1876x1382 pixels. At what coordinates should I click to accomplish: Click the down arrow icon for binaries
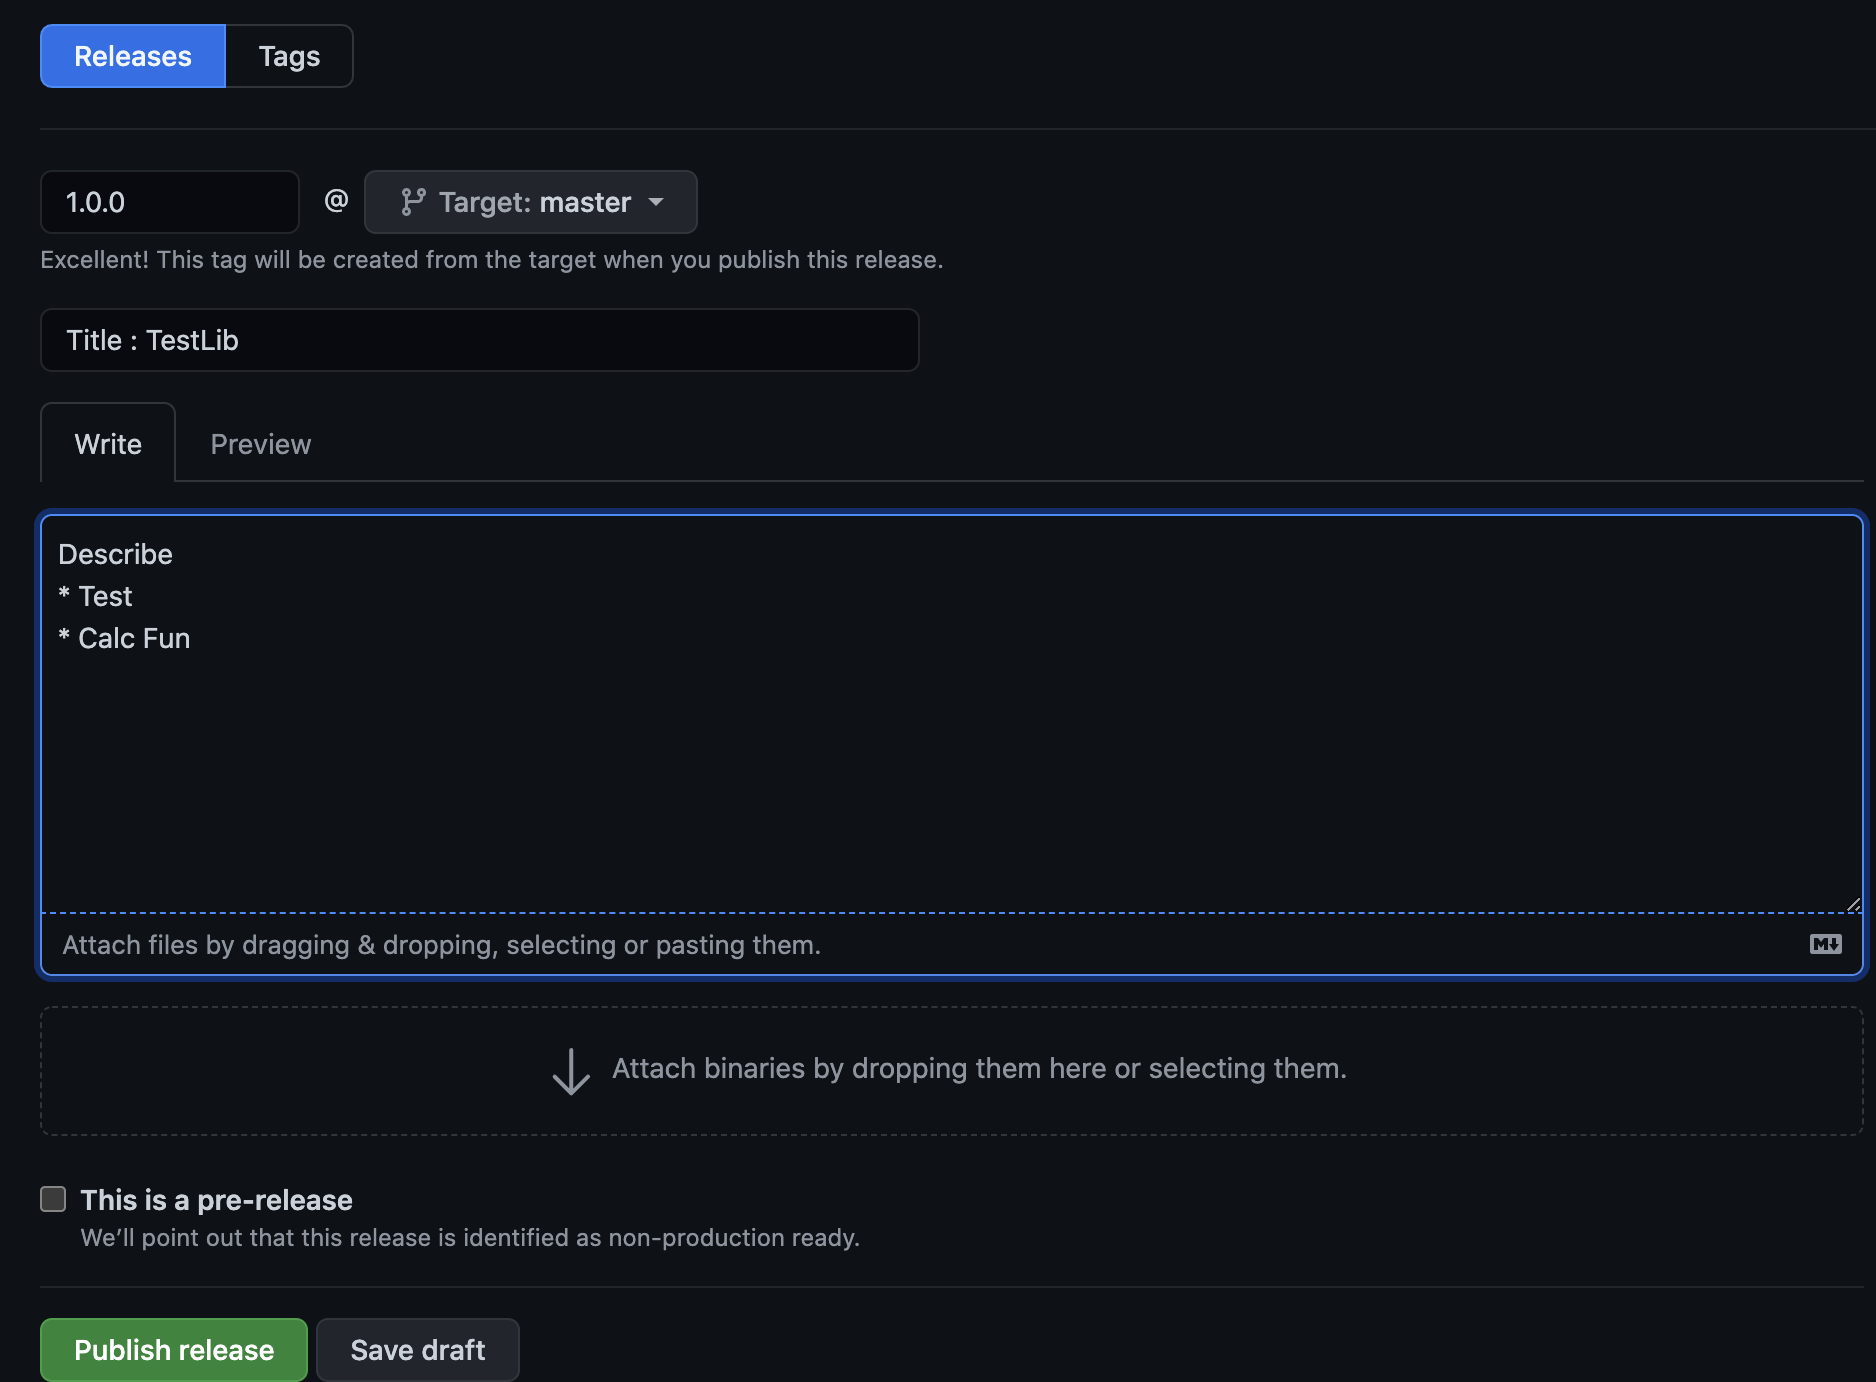tap(571, 1071)
